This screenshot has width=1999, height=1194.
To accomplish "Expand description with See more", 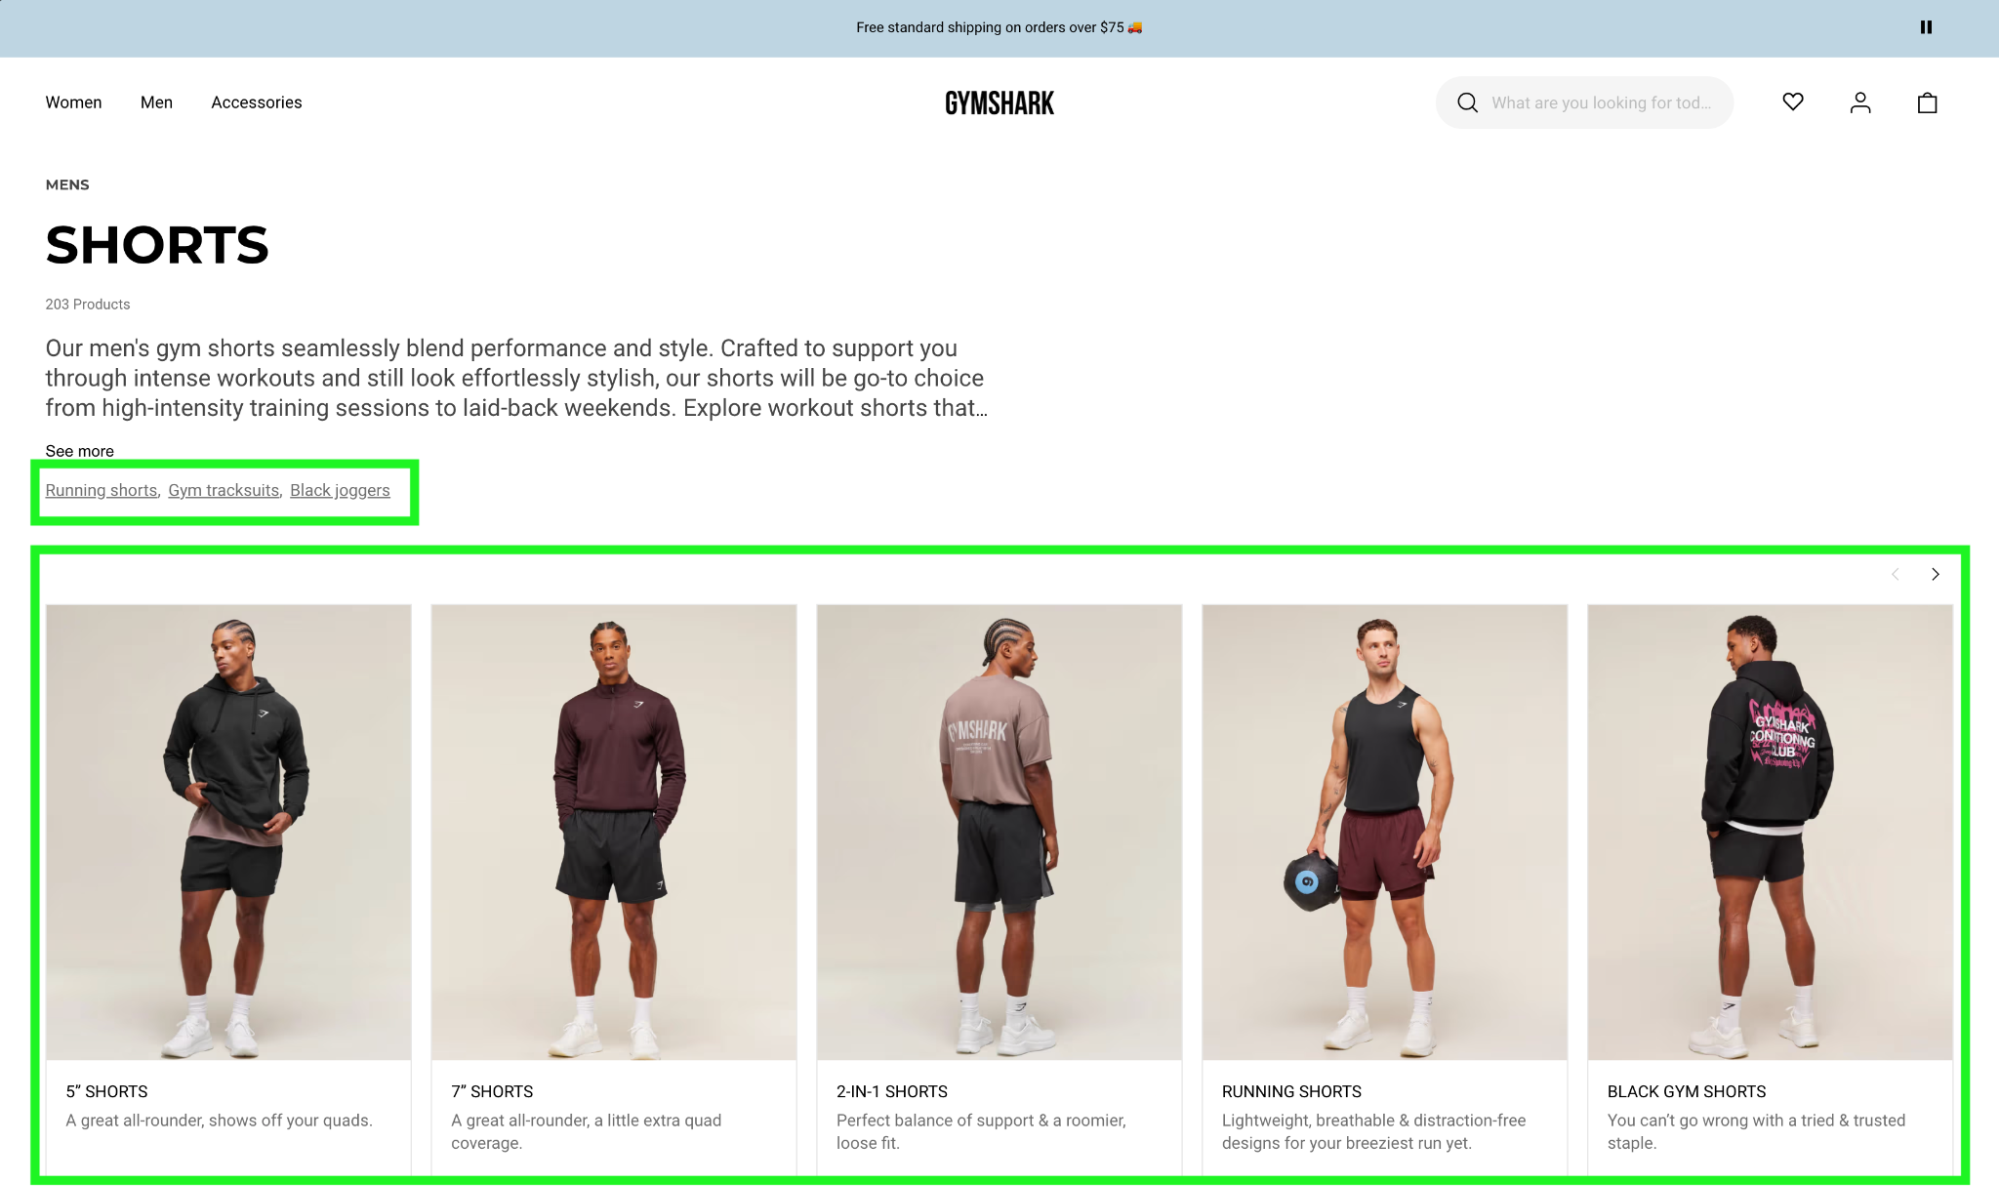I will point(79,451).
